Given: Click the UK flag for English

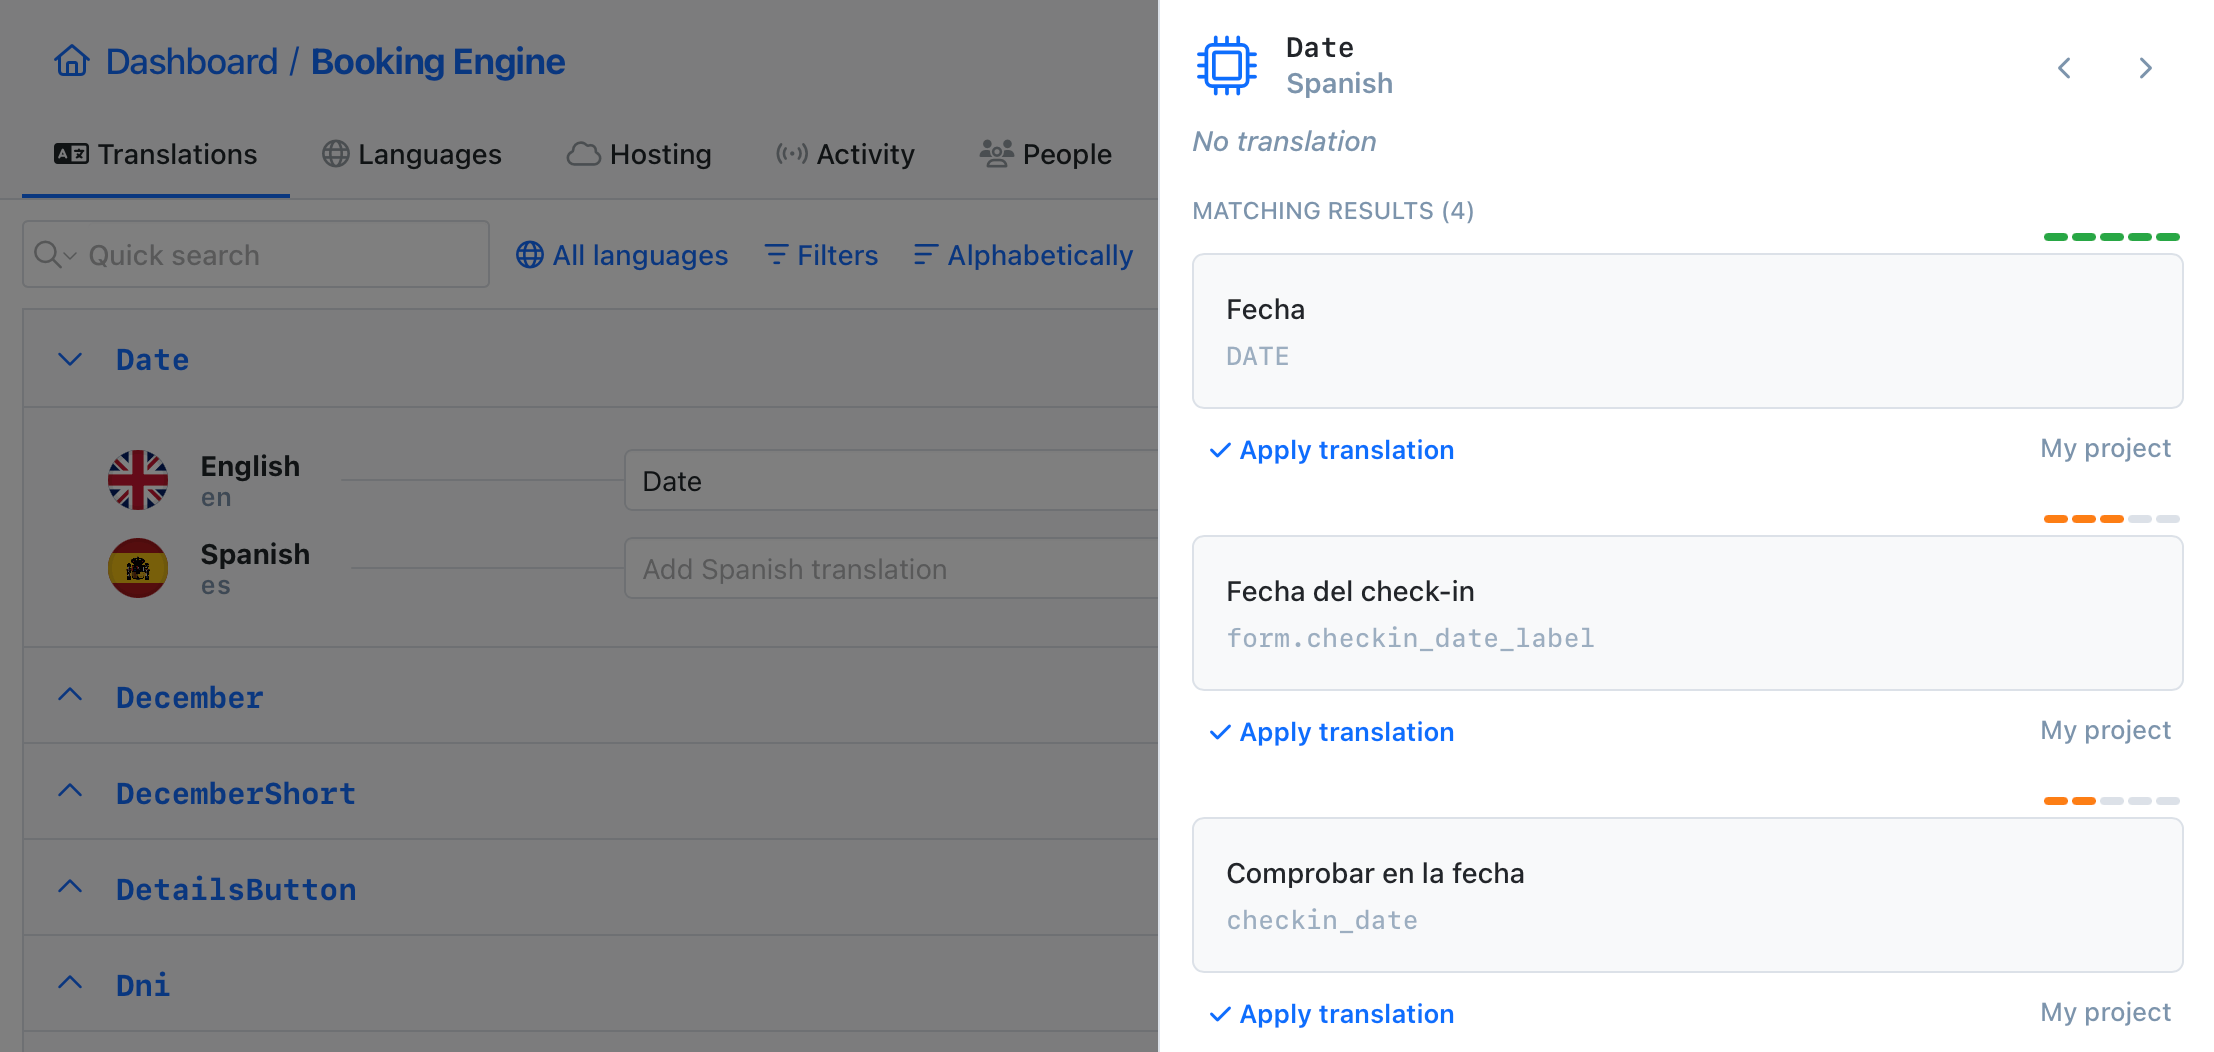Looking at the screenshot, I should click(138, 480).
